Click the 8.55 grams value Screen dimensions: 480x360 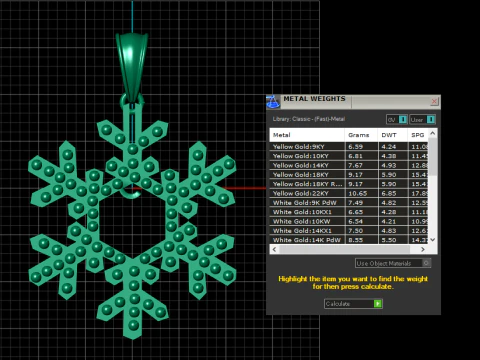tap(356, 240)
